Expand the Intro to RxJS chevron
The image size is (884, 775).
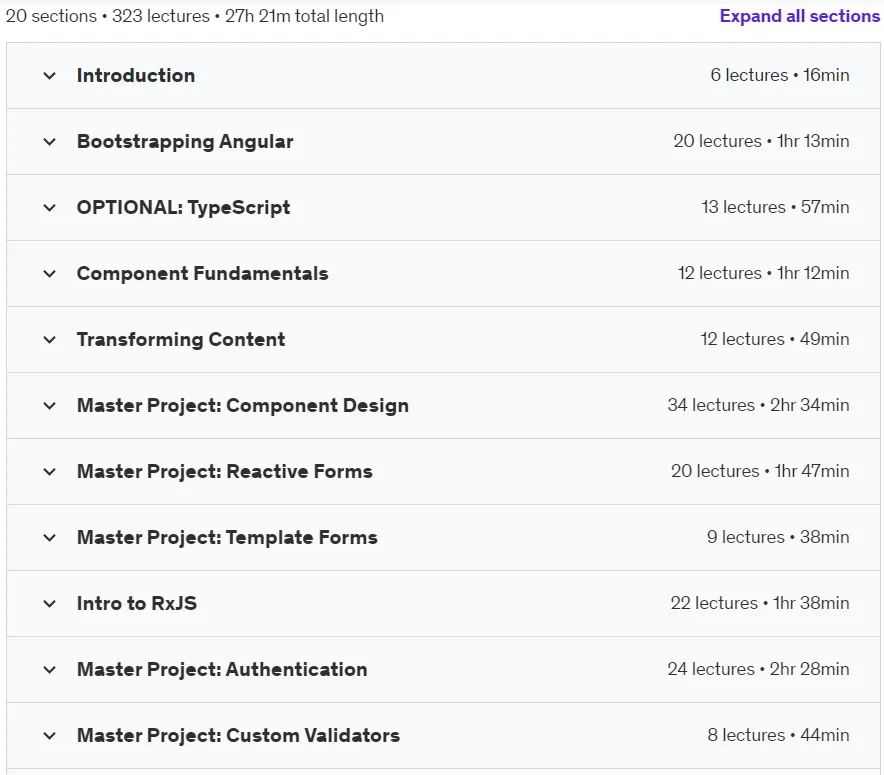pos(50,603)
